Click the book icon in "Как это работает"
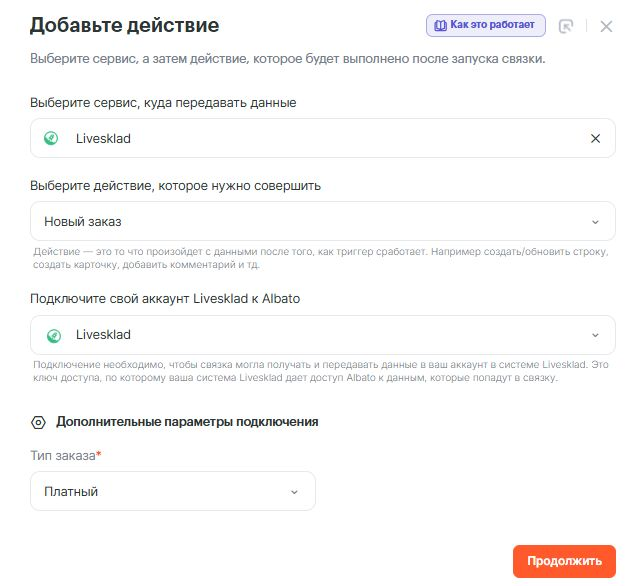 pos(441,25)
